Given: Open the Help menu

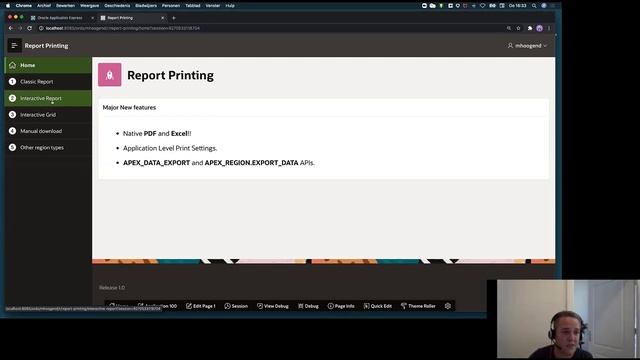Looking at the screenshot, I should (230, 6).
